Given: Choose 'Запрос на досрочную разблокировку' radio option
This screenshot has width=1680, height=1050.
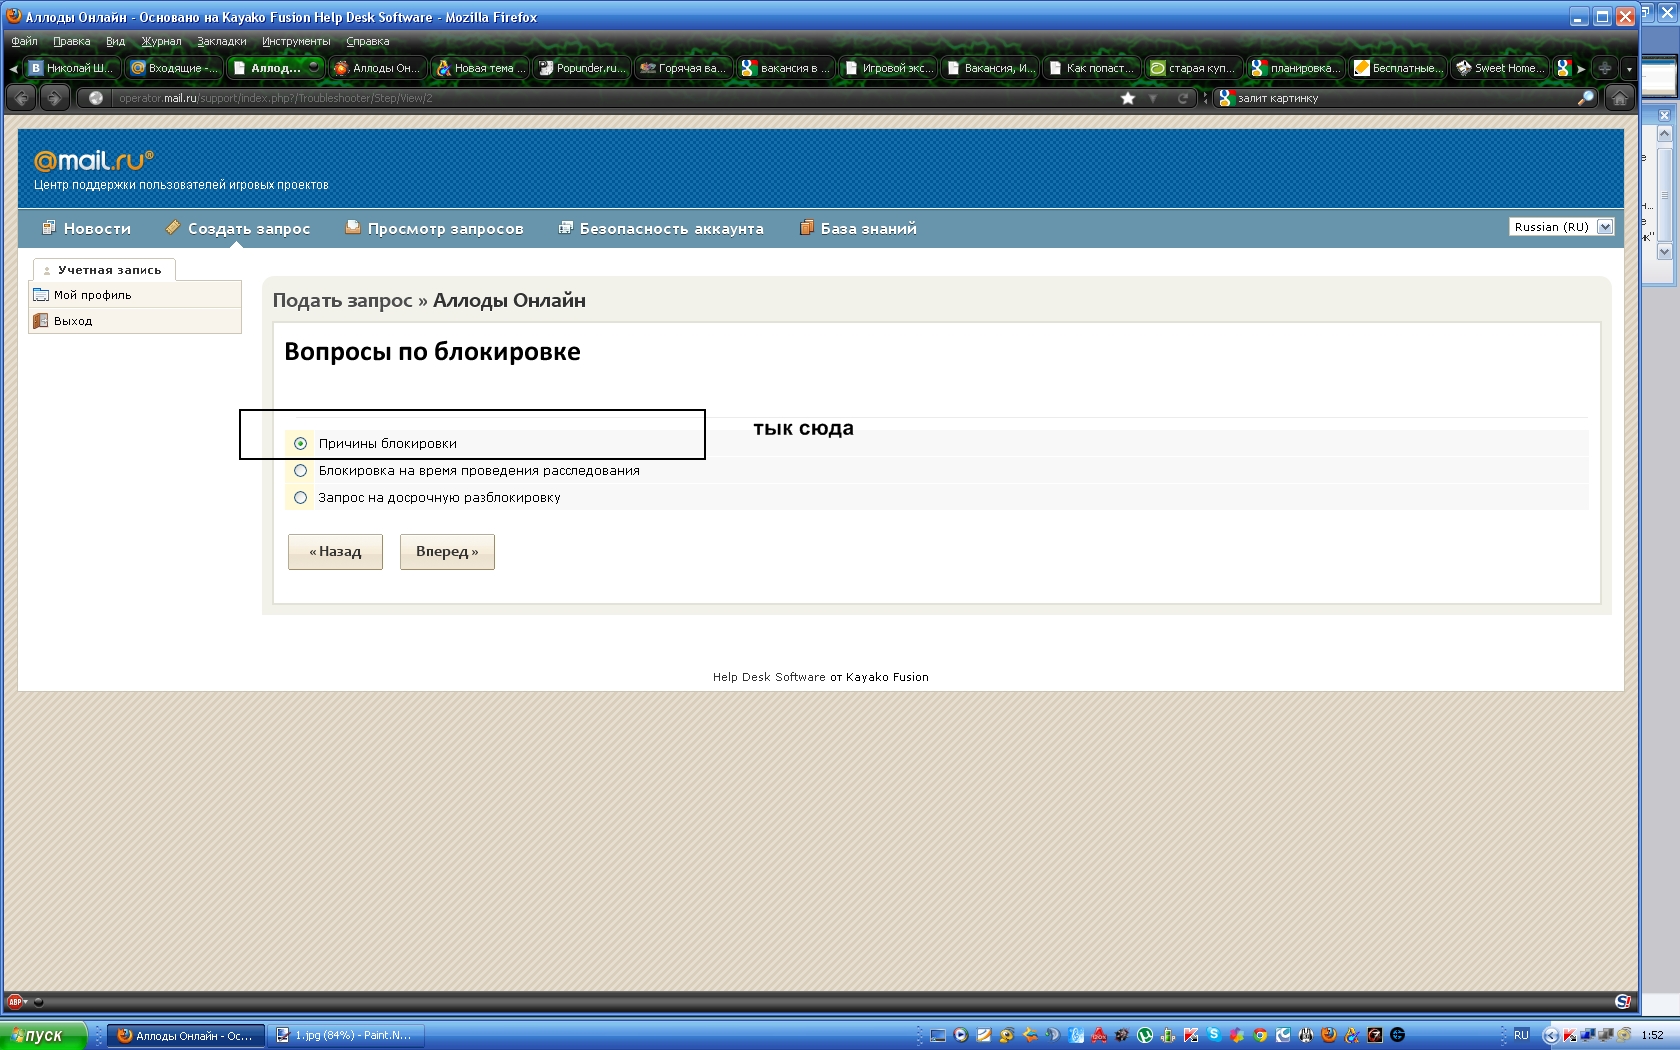Looking at the screenshot, I should coord(301,497).
